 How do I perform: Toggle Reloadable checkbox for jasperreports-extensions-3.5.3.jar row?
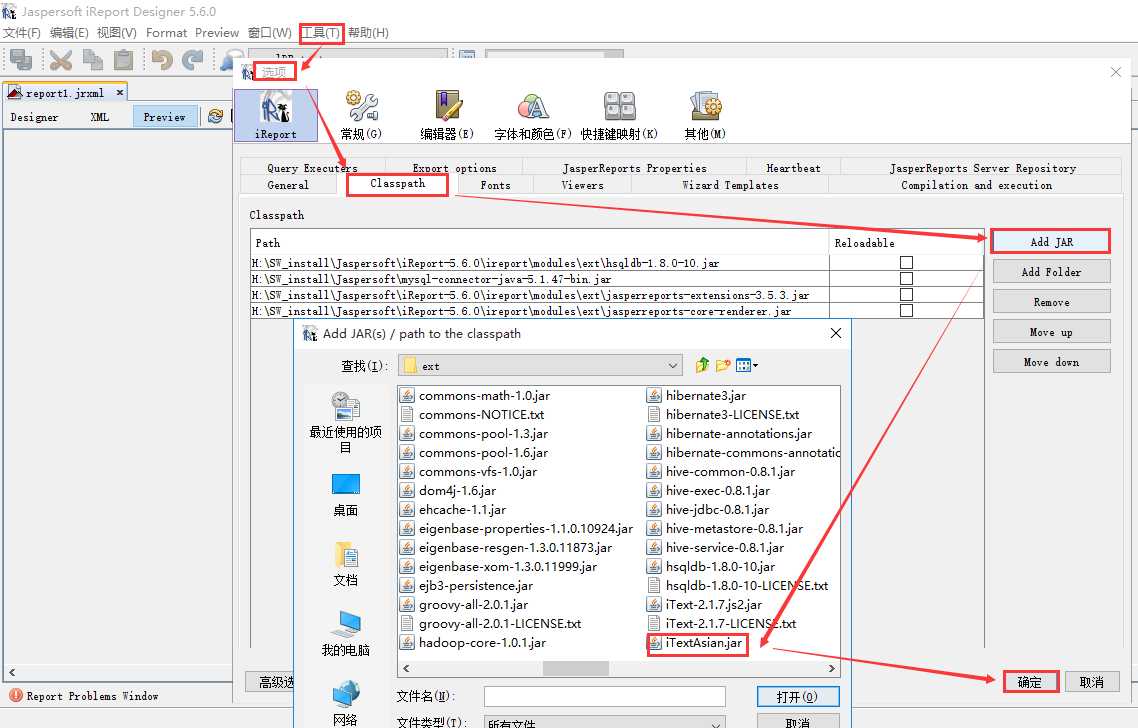(x=906, y=295)
